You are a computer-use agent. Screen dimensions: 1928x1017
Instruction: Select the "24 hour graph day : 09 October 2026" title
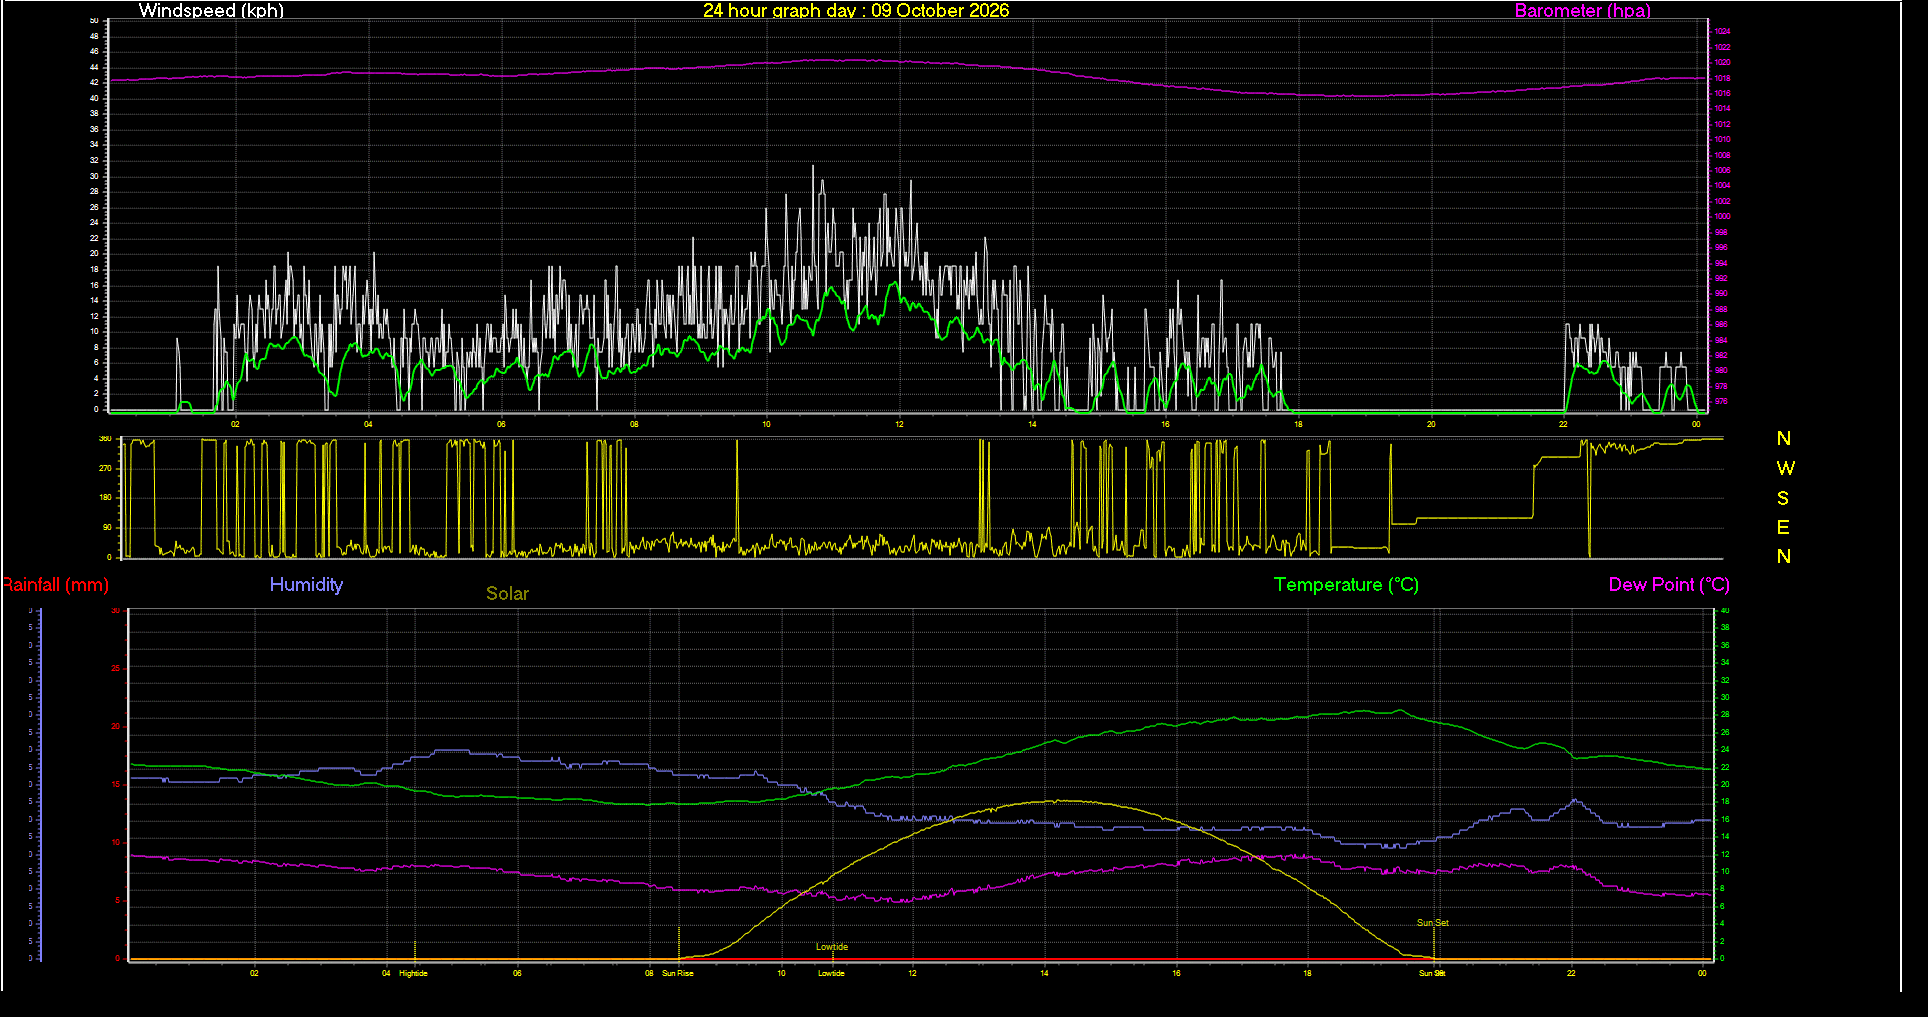pyautogui.click(x=856, y=10)
